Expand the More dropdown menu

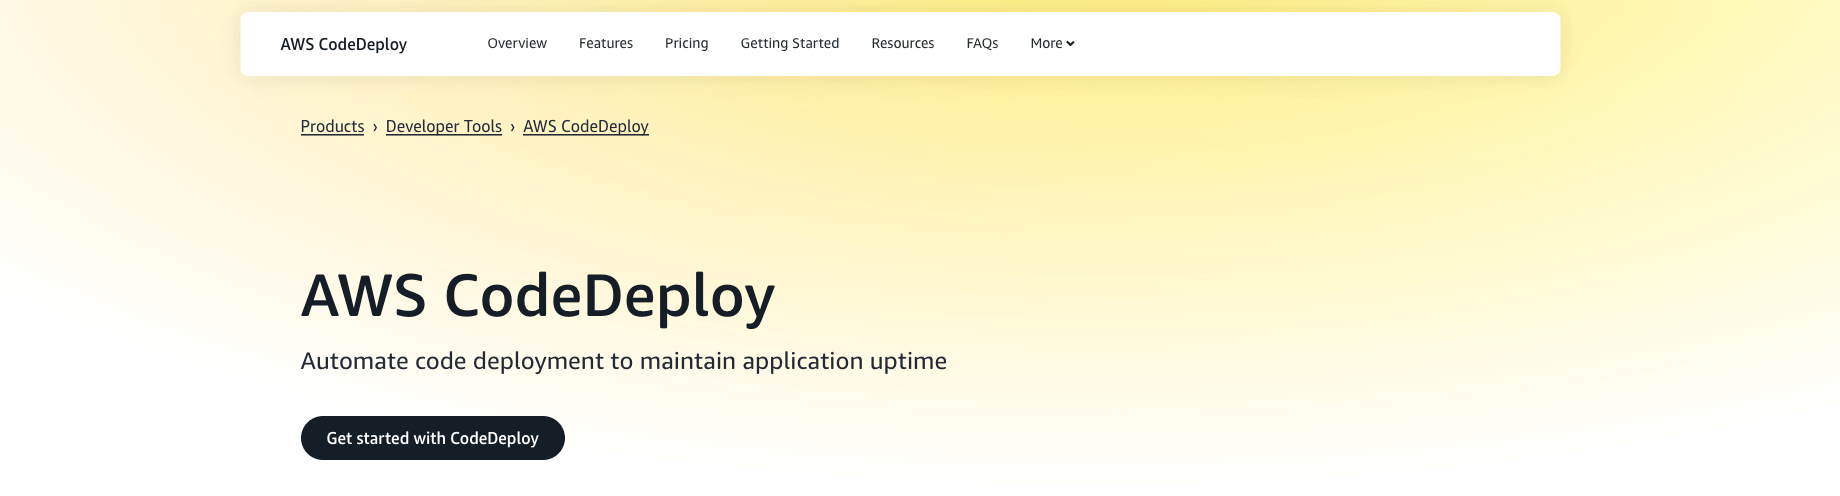pos(1052,43)
